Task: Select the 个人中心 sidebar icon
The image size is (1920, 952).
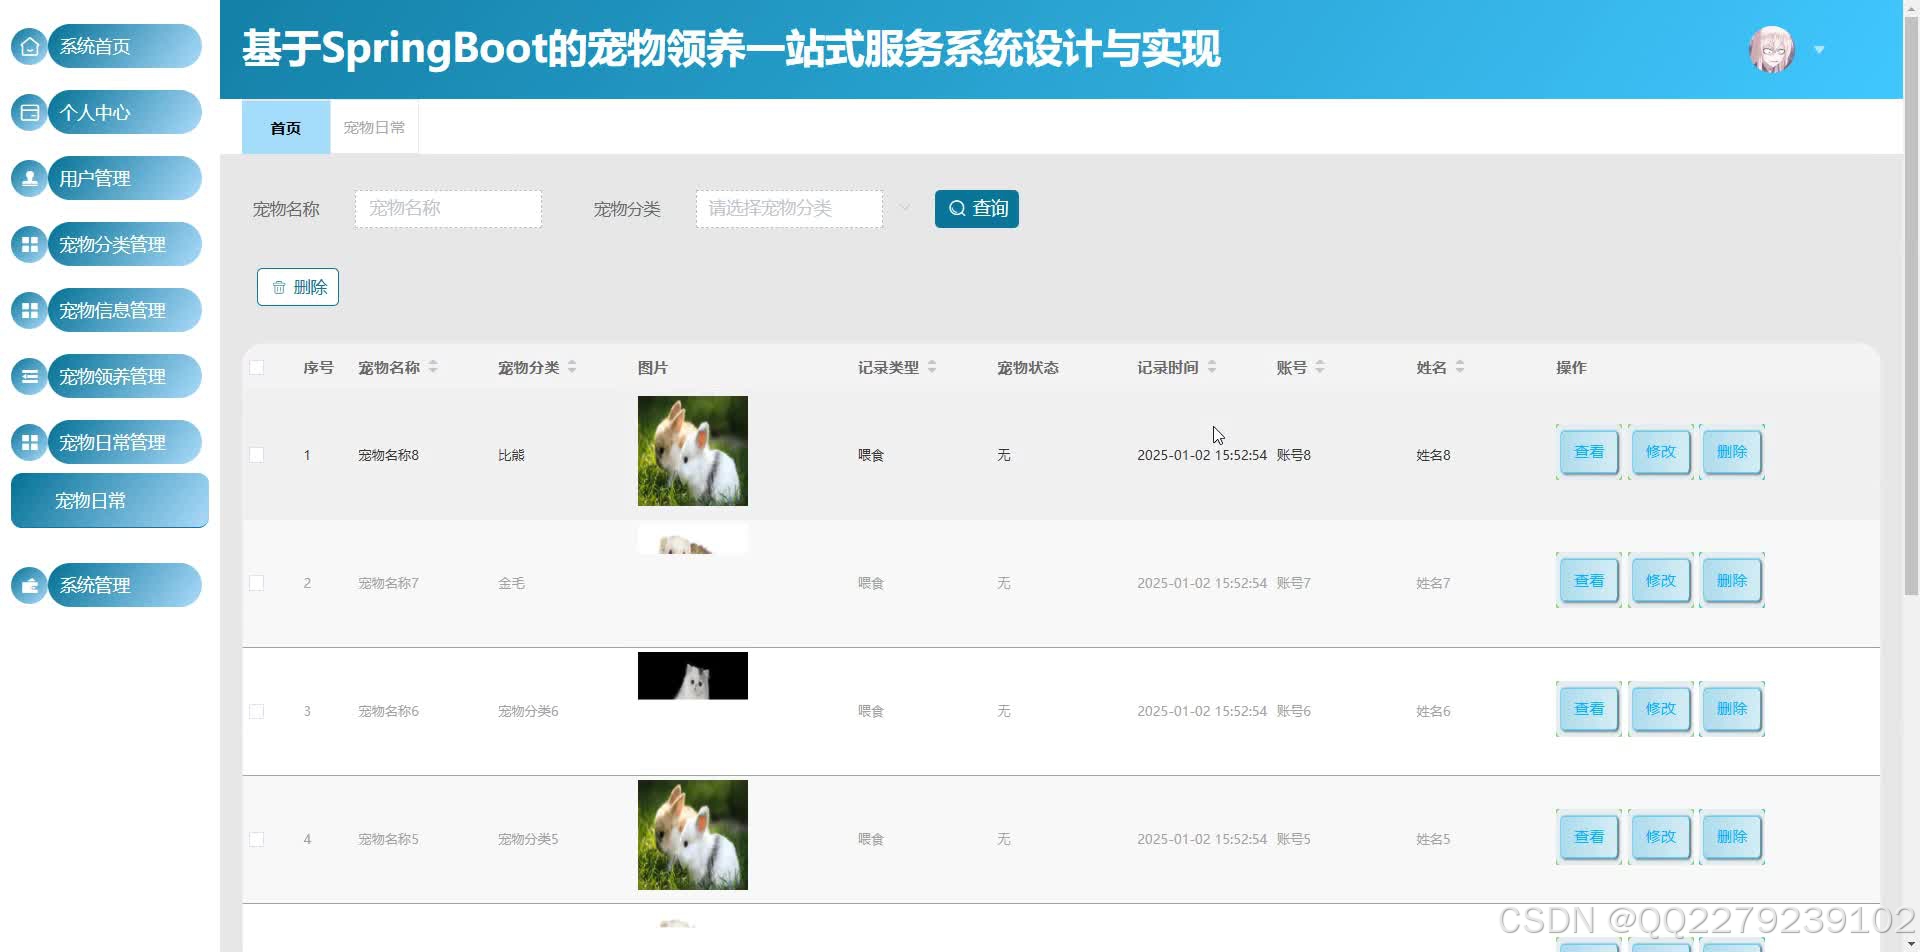Action: click(29, 112)
